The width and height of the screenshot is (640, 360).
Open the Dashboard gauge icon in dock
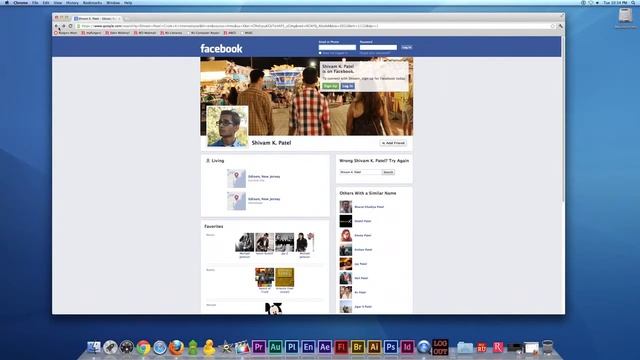click(127, 347)
